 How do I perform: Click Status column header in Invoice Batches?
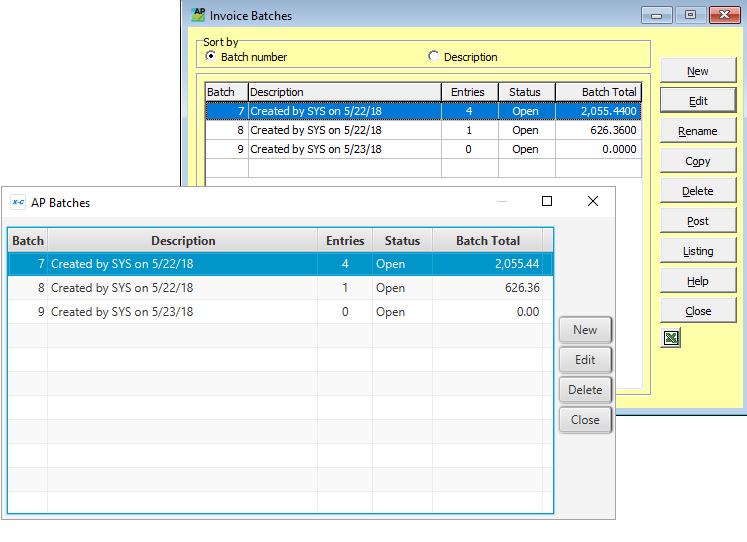pyautogui.click(x=527, y=92)
